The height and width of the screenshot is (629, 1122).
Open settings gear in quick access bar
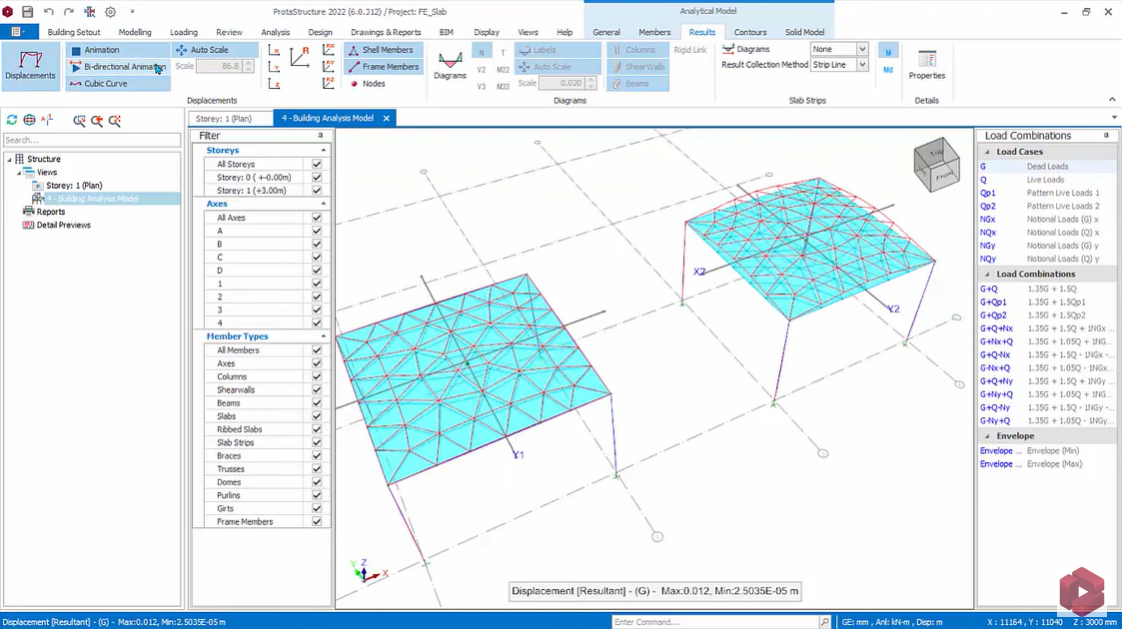[x=110, y=11]
